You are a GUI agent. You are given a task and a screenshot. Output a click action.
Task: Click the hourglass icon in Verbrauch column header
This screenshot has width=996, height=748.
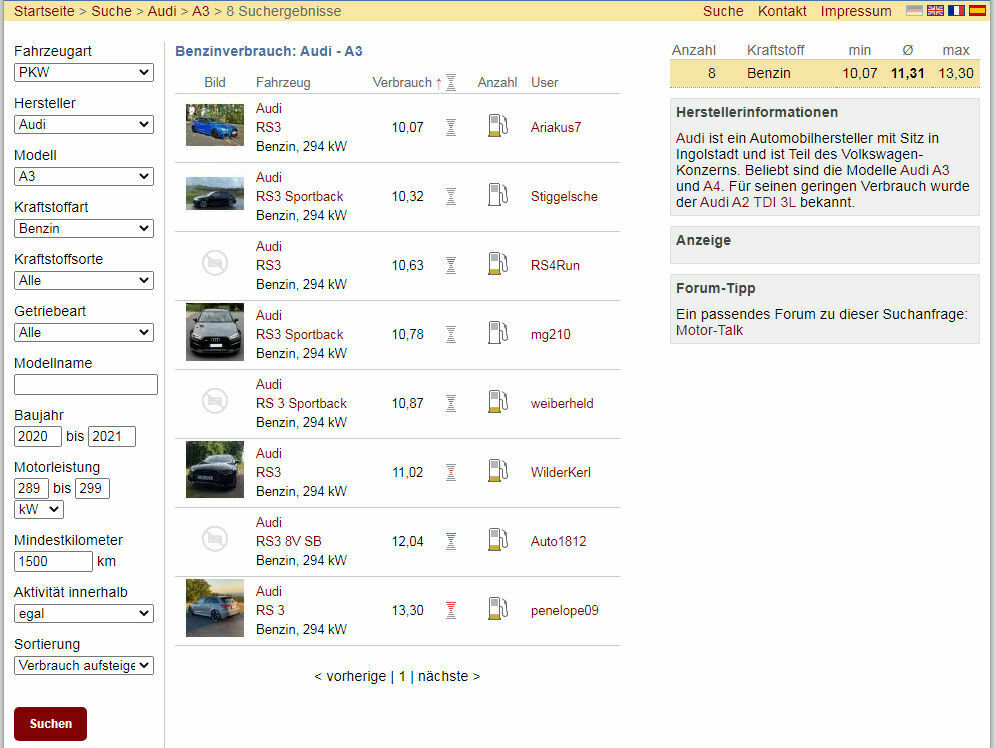point(451,82)
